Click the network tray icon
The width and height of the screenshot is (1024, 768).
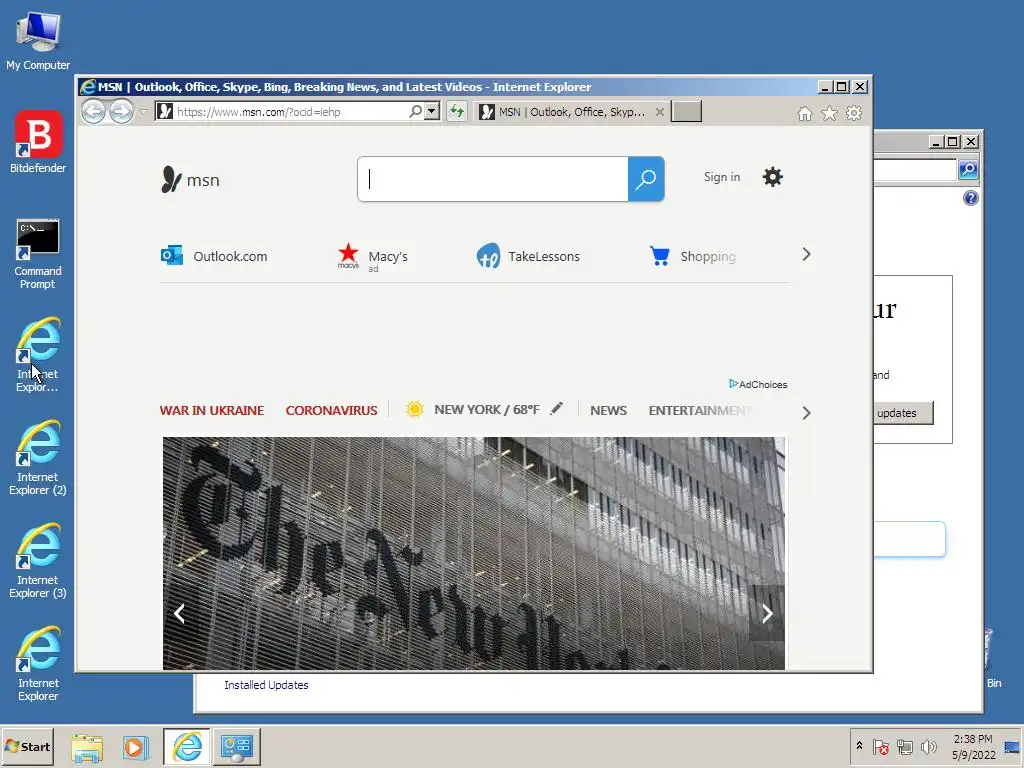point(904,746)
